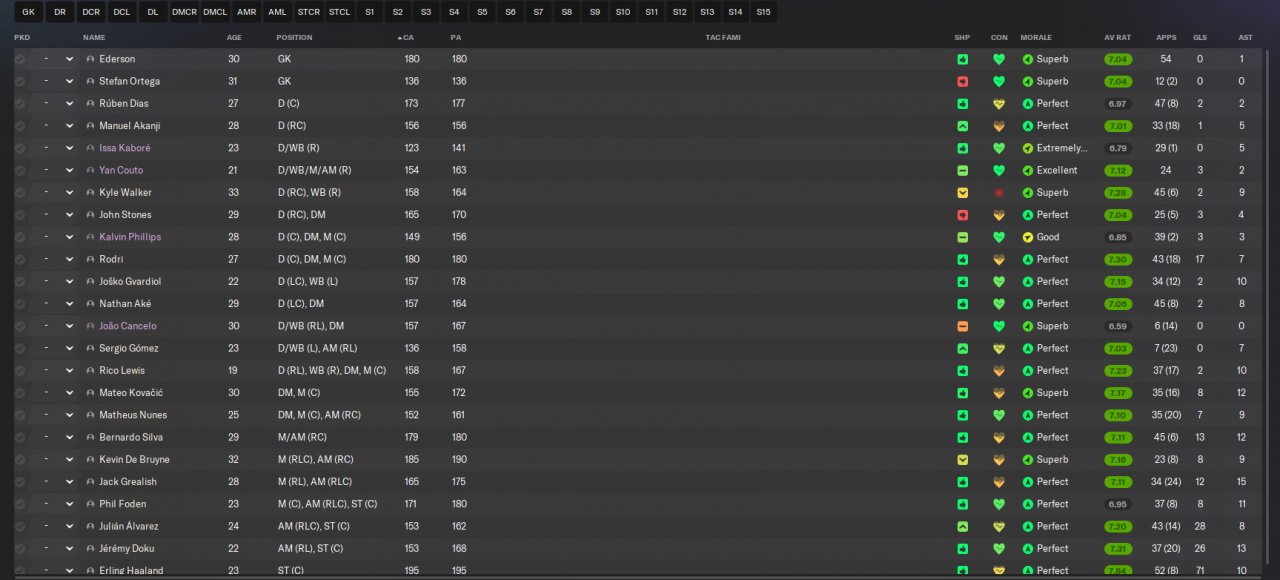Click Rico Lewis's condition heart icon
Viewport: 1280px width, 580px height.
pyautogui.click(x=998, y=371)
